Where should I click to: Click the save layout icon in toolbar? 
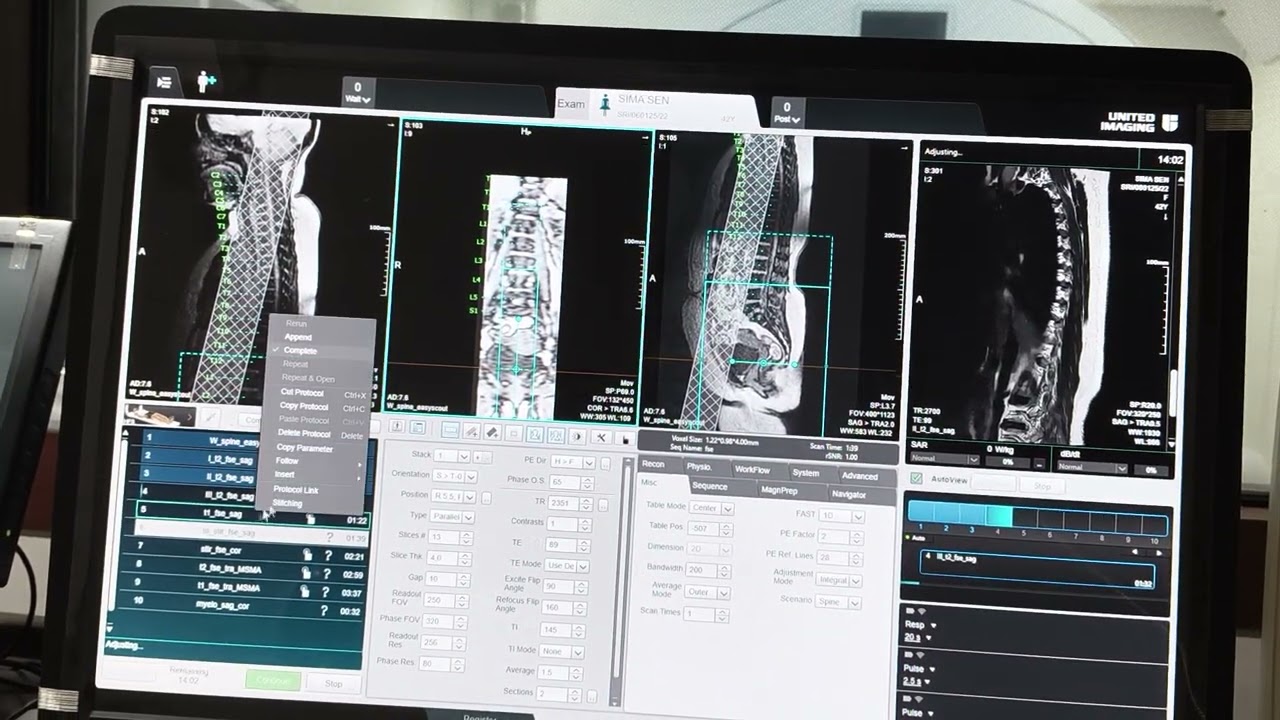(417, 428)
